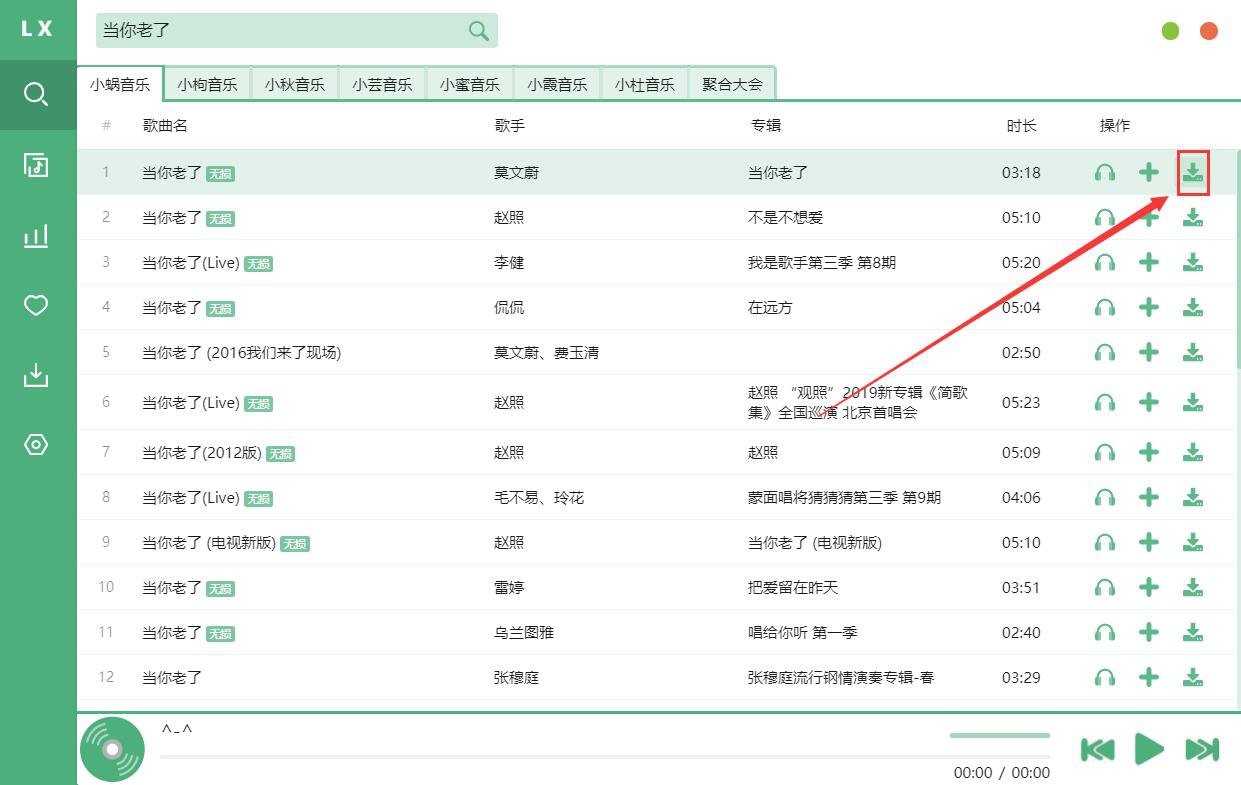Open the settings hexagon icon in sidebar

coord(36,445)
